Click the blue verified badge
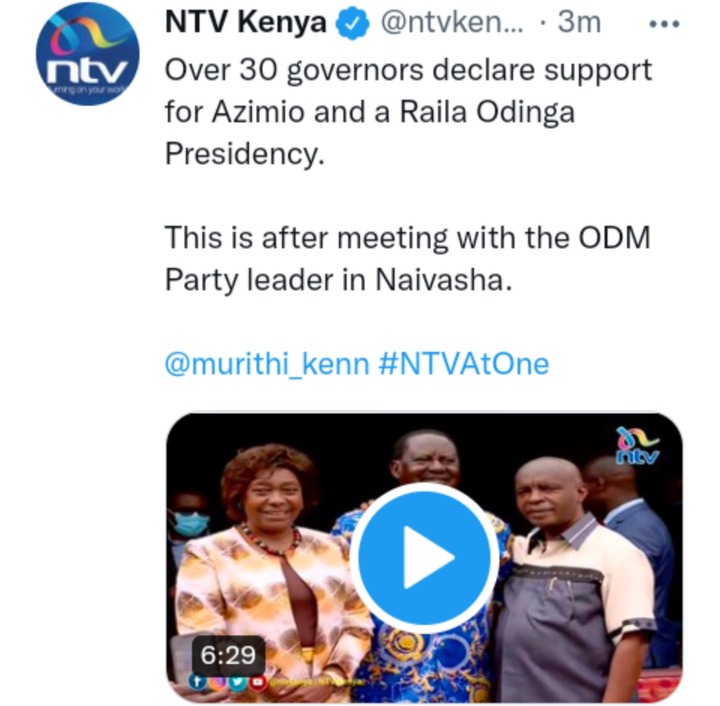 [353, 24]
